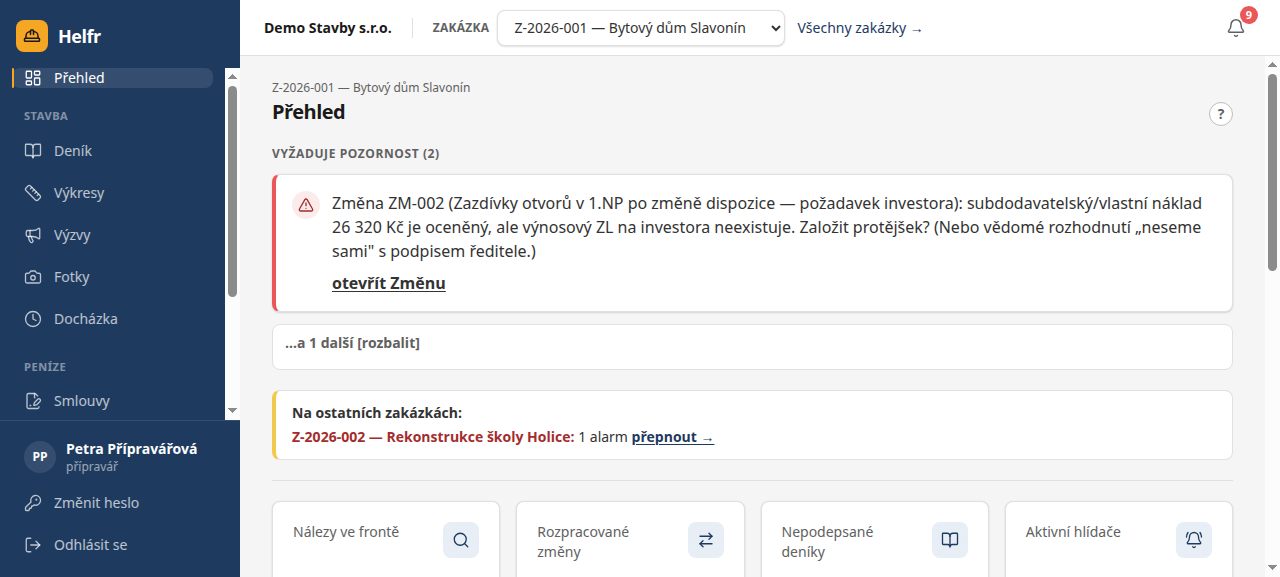Image resolution: width=1280 pixels, height=577 pixels.
Task: Open the Aktivní hlídače card
Action: [x=1119, y=539]
